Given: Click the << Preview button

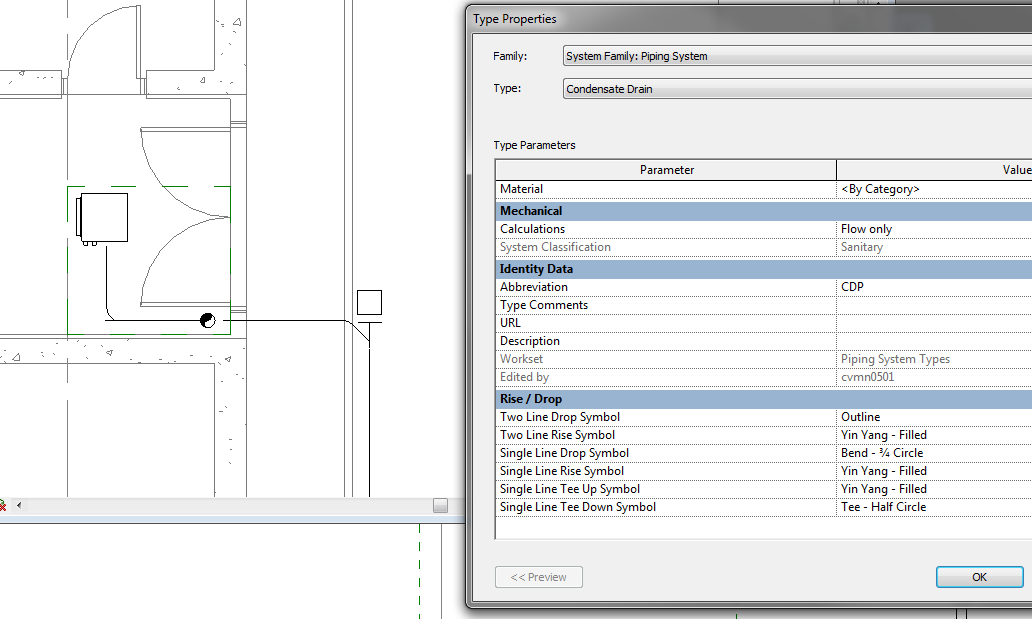Looking at the screenshot, I should [x=539, y=577].
